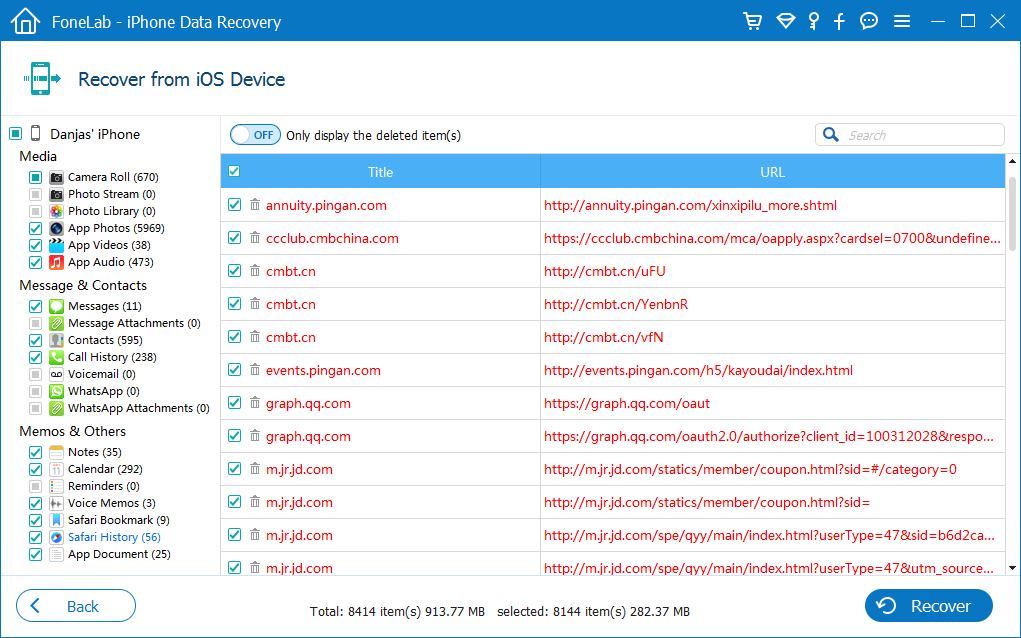This screenshot has width=1021, height=638.
Task: Click the App Audio music icon
Action: tap(57, 262)
